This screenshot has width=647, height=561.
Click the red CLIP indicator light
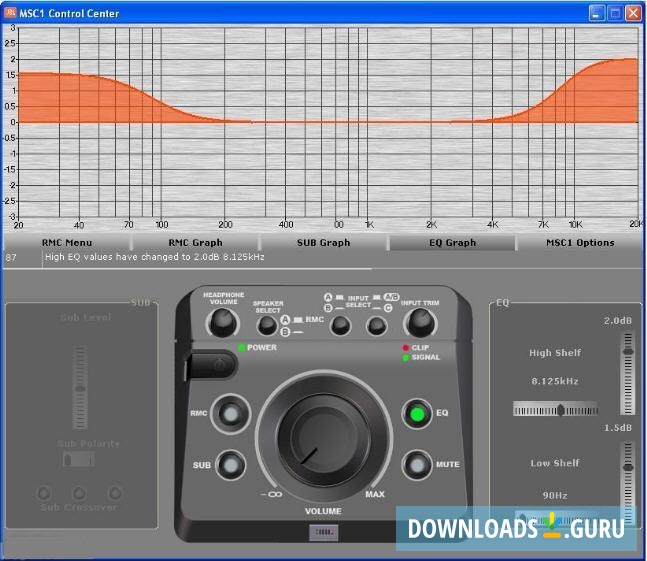406,348
